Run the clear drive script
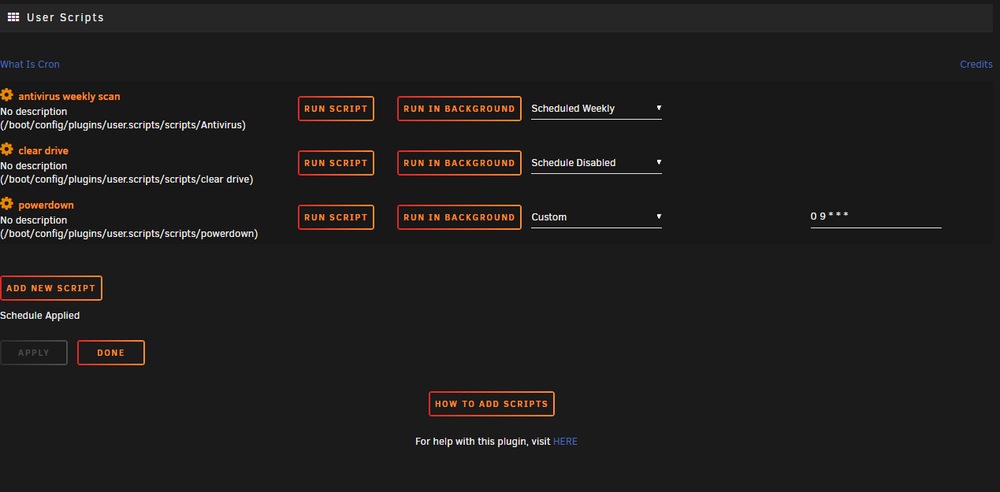The height and width of the screenshot is (492, 1000). (336, 163)
